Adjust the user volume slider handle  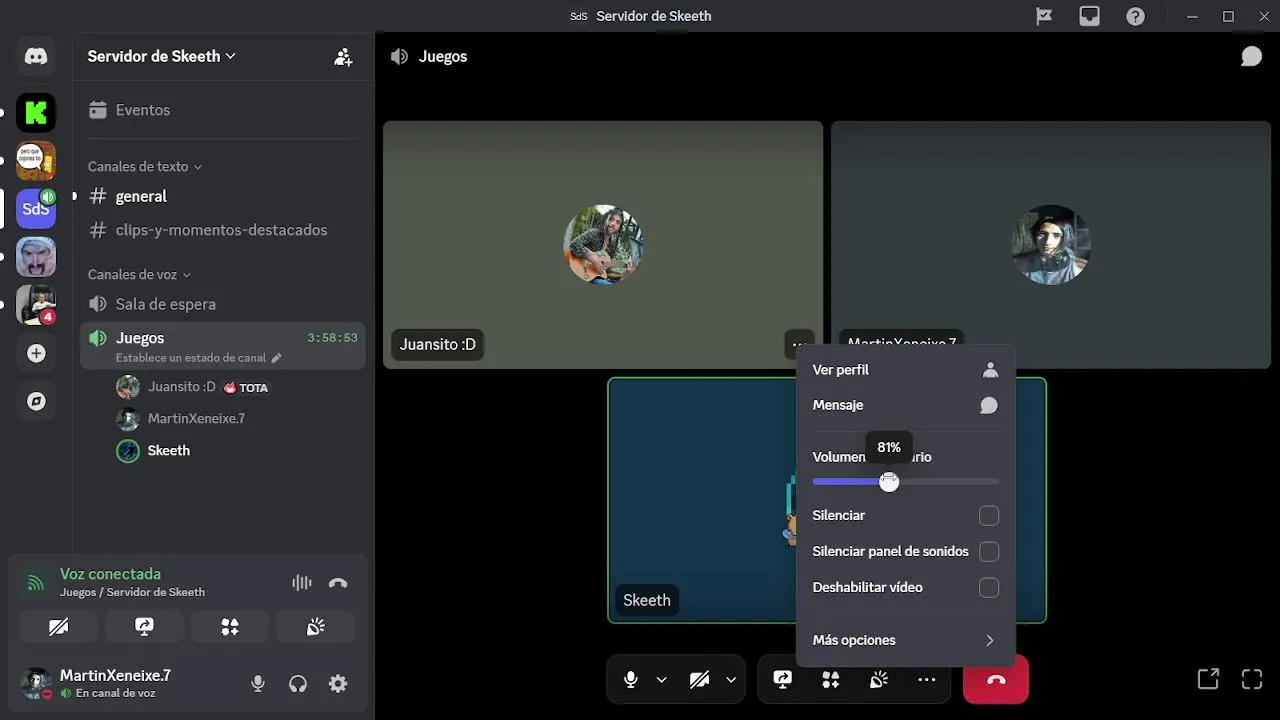pos(889,481)
